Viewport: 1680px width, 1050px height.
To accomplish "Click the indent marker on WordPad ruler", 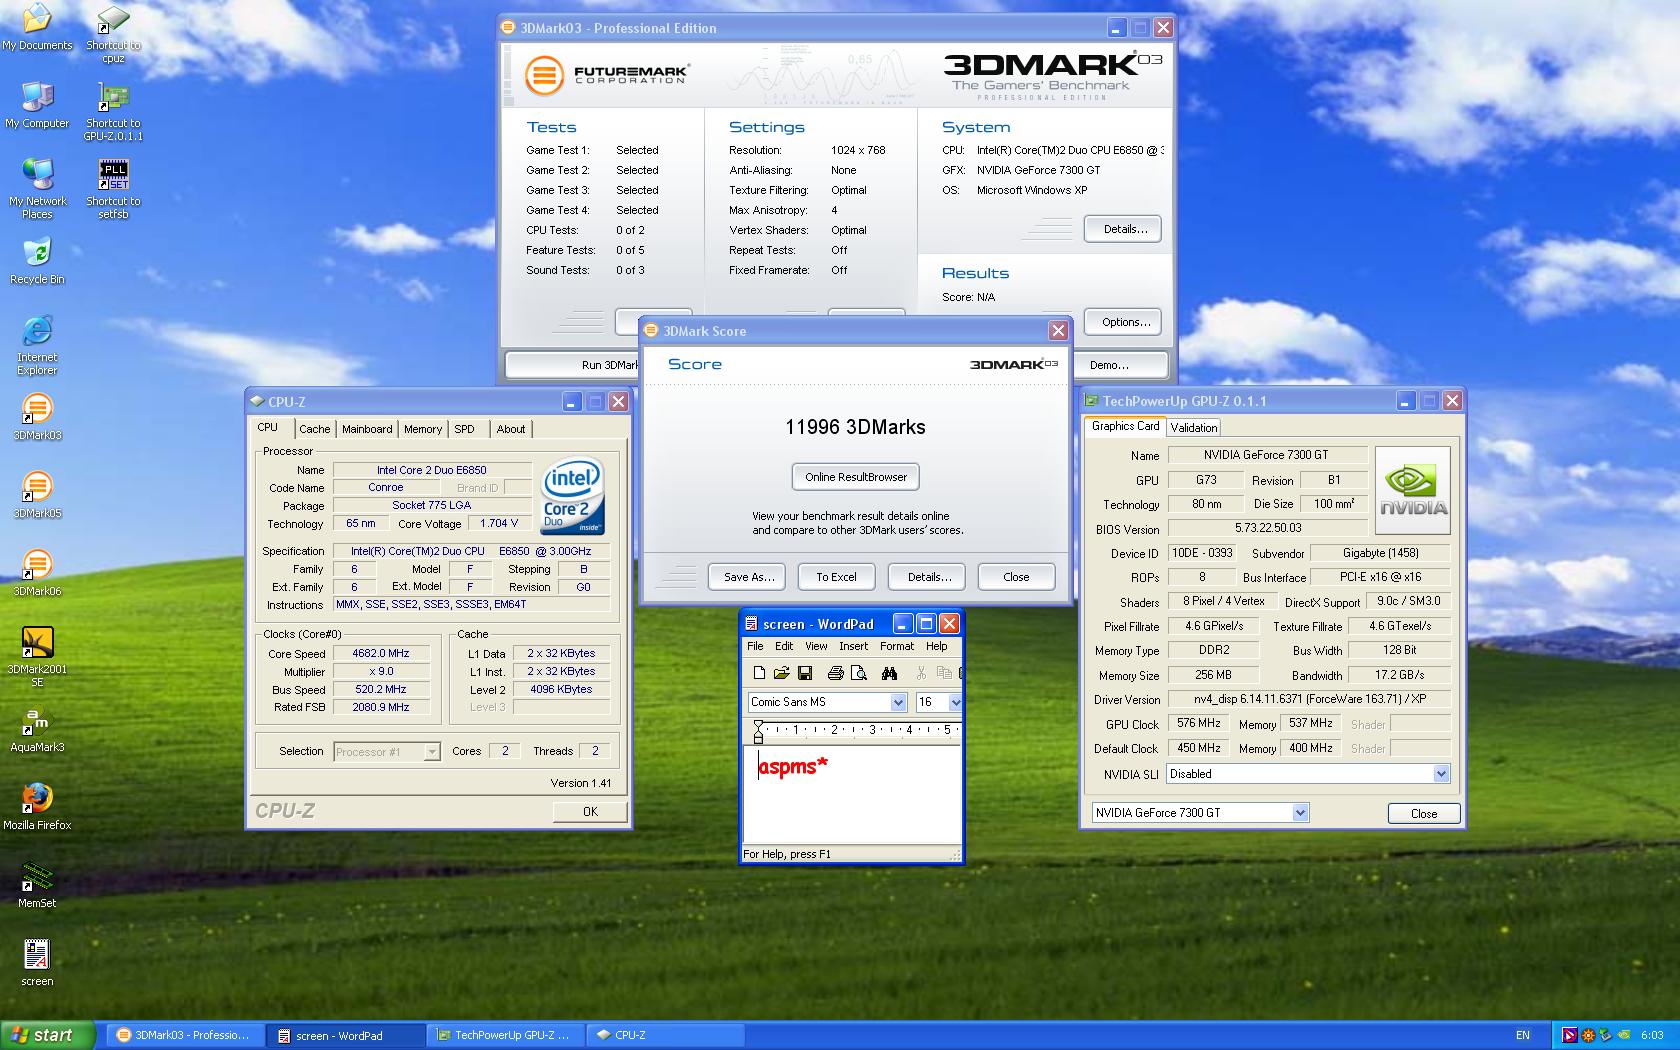I will pyautogui.click(x=758, y=734).
